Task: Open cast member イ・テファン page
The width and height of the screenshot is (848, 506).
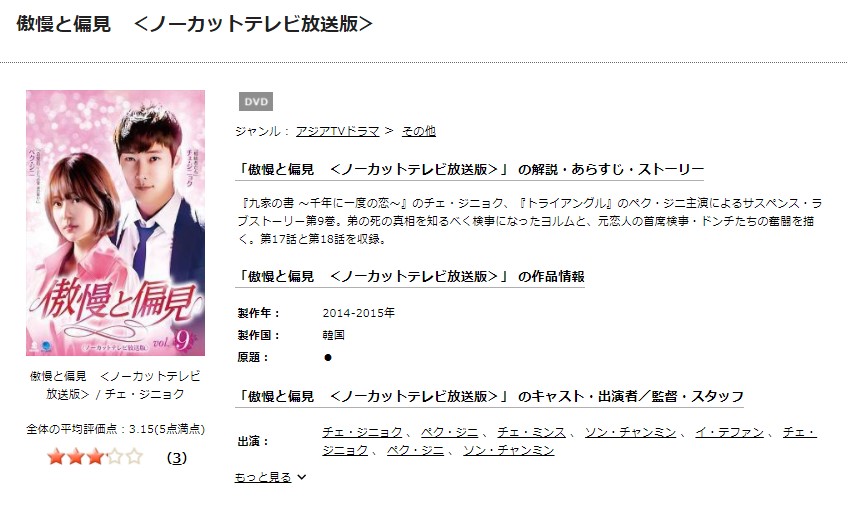Action: 730,432
